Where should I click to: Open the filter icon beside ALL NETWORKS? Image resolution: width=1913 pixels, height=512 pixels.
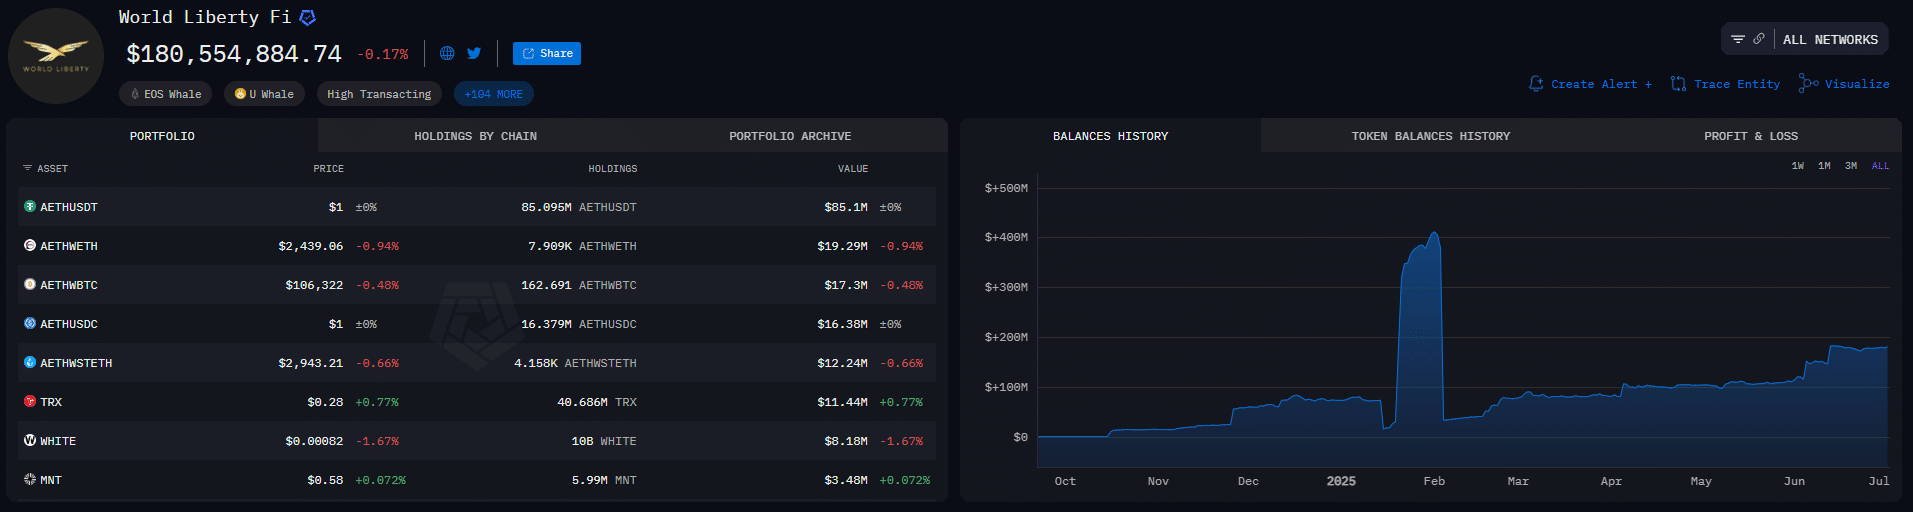point(1738,39)
